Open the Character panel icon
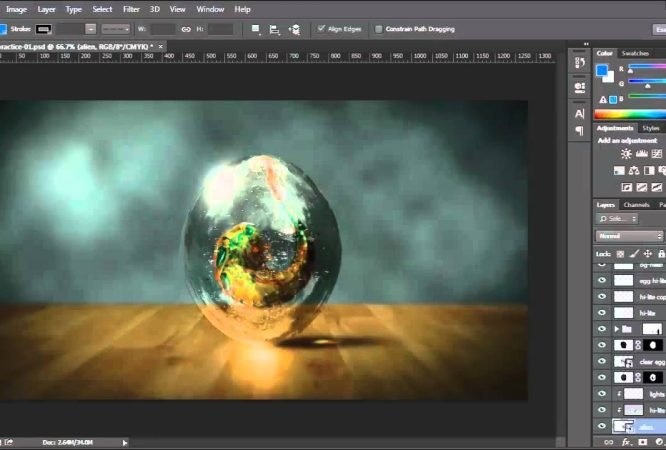The height and width of the screenshot is (450, 666). [580, 113]
